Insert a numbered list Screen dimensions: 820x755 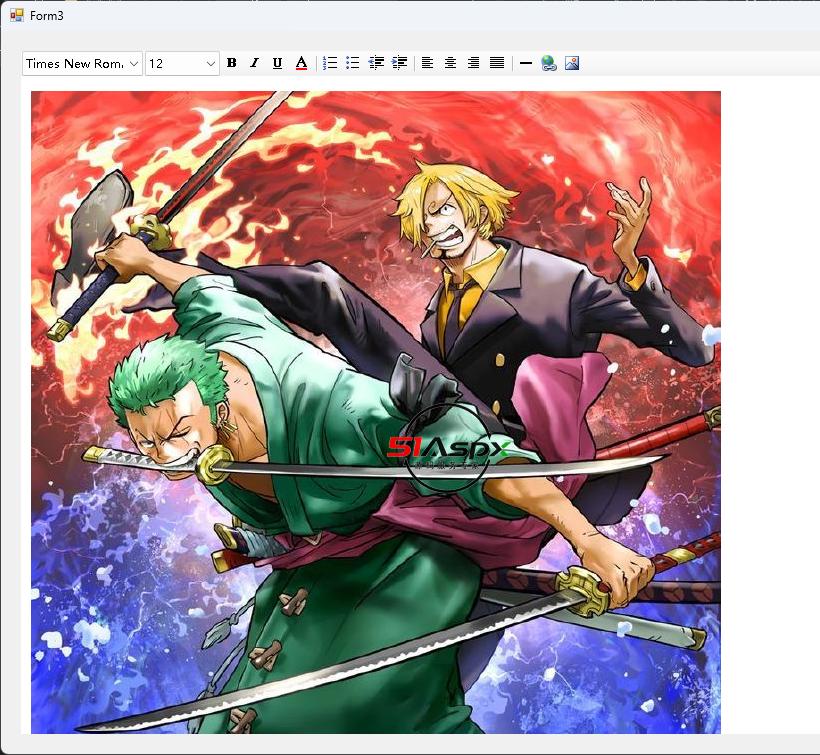(x=330, y=63)
